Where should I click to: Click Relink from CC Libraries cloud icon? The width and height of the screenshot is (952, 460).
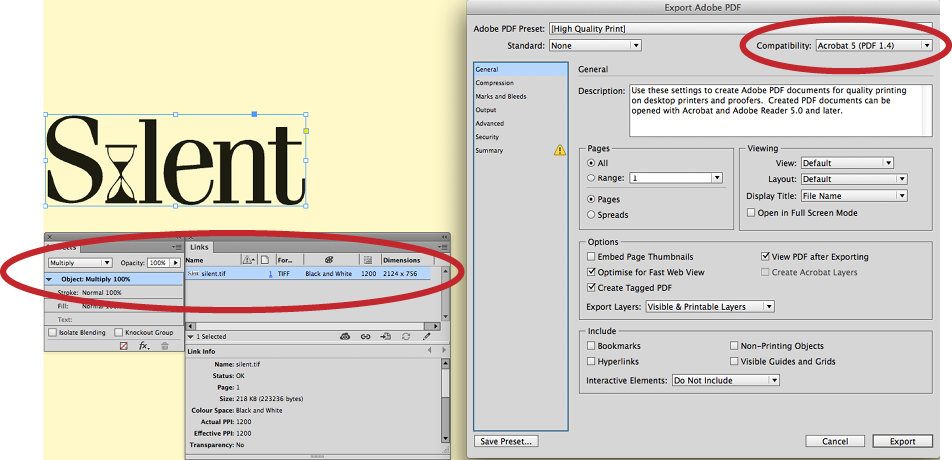pos(345,336)
